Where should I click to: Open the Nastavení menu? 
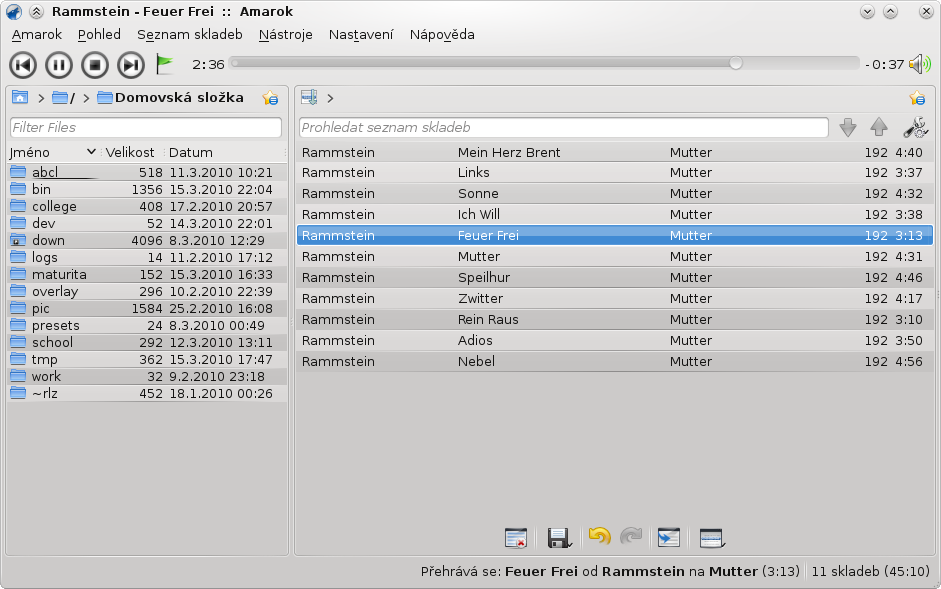click(361, 35)
